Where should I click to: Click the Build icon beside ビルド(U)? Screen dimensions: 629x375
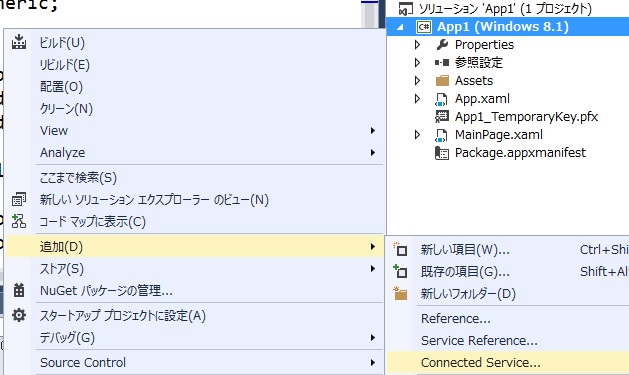click(19, 42)
